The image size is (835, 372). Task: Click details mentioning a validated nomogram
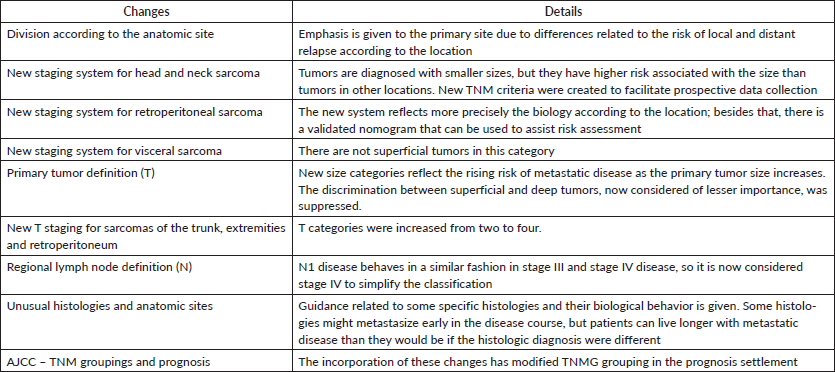point(563,120)
